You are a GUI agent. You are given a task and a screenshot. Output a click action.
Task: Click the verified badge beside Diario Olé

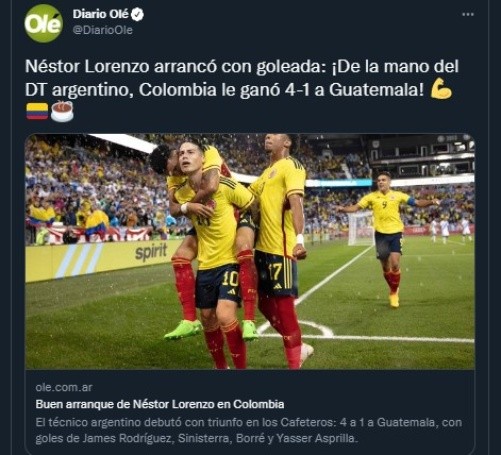point(138,14)
